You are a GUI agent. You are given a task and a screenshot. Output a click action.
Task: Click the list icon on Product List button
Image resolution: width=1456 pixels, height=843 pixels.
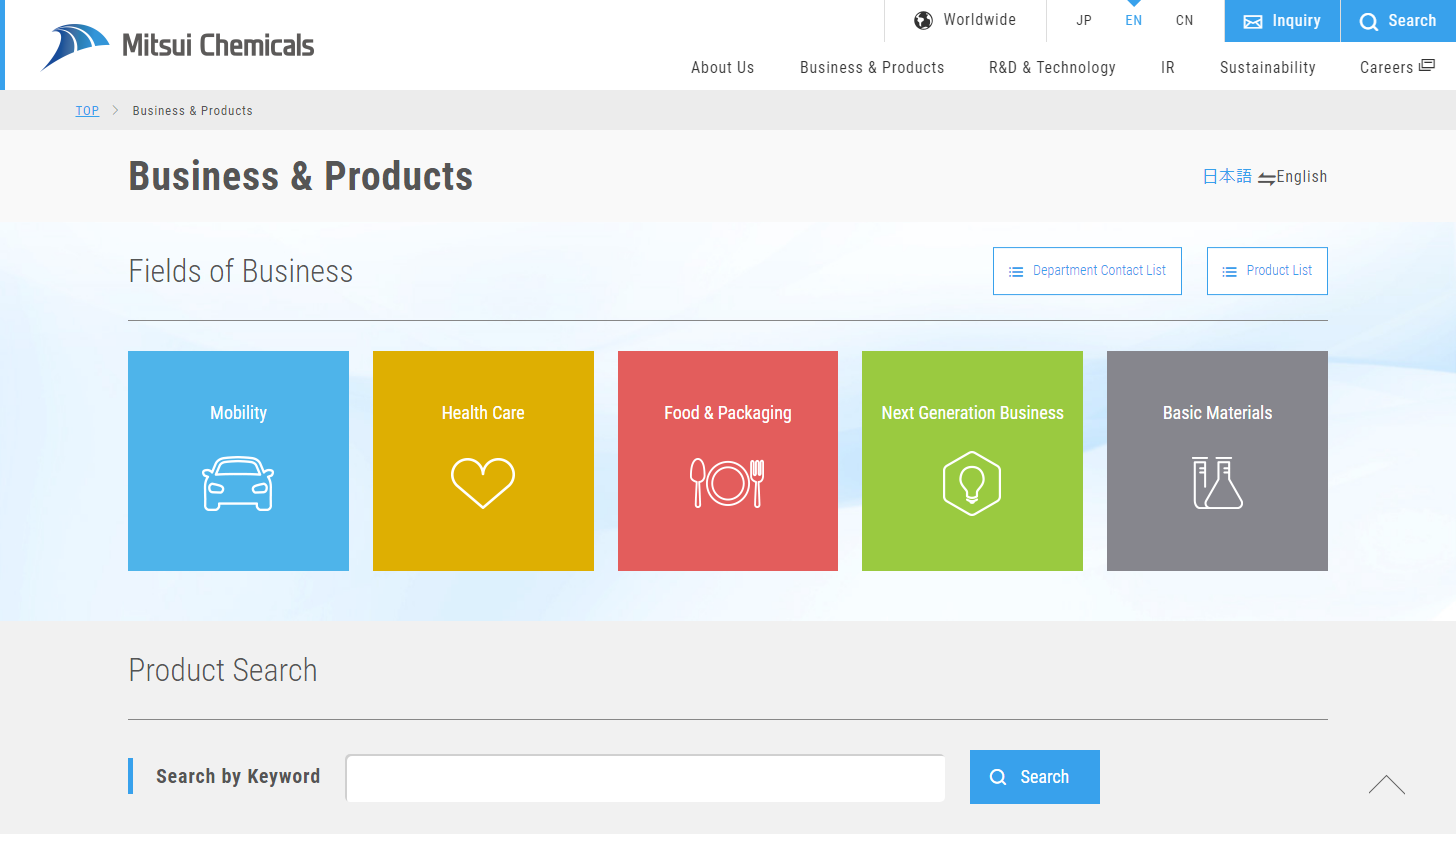point(1230,272)
